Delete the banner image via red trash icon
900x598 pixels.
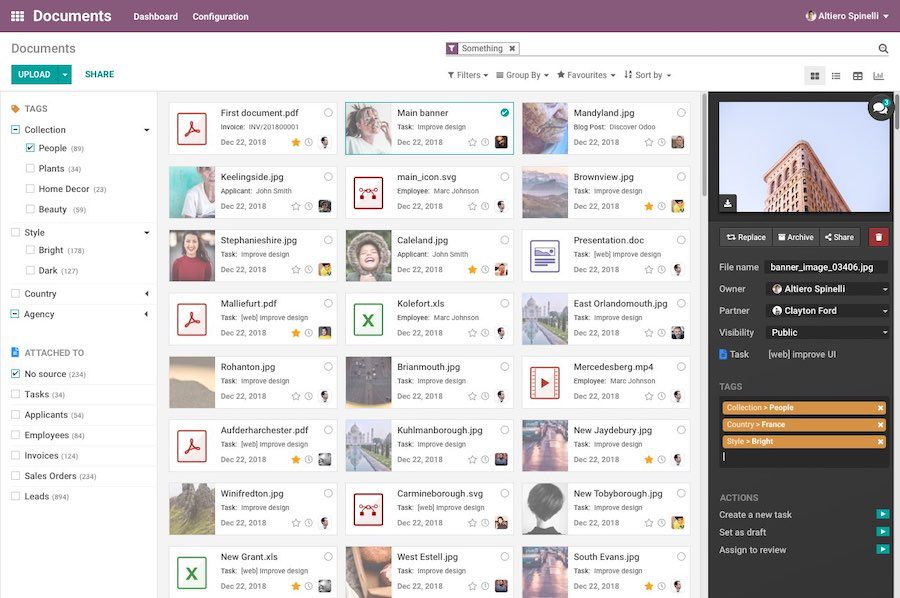[879, 237]
